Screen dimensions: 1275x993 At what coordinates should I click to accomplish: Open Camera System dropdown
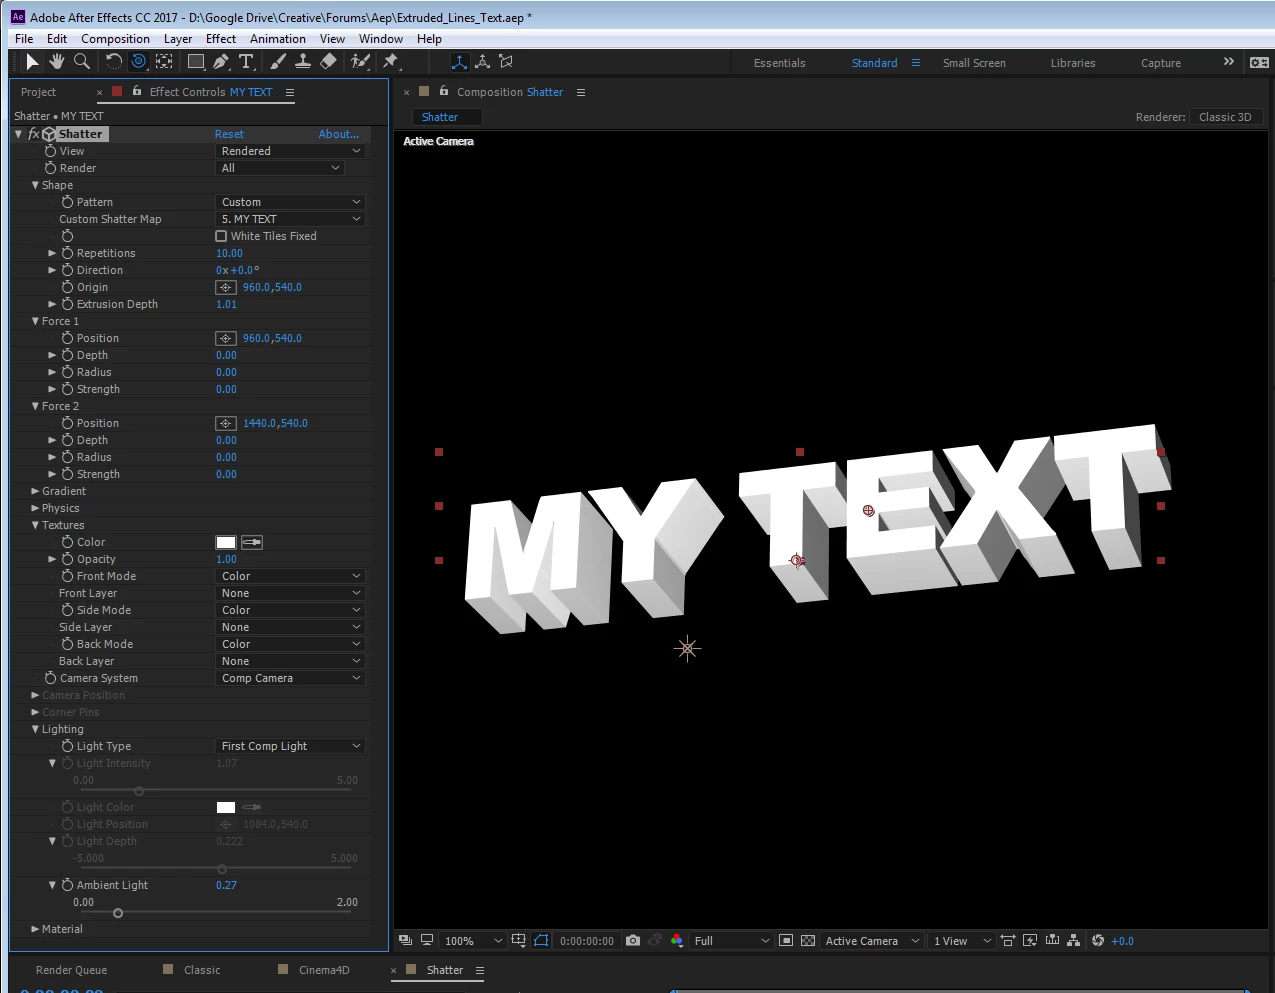click(x=291, y=678)
